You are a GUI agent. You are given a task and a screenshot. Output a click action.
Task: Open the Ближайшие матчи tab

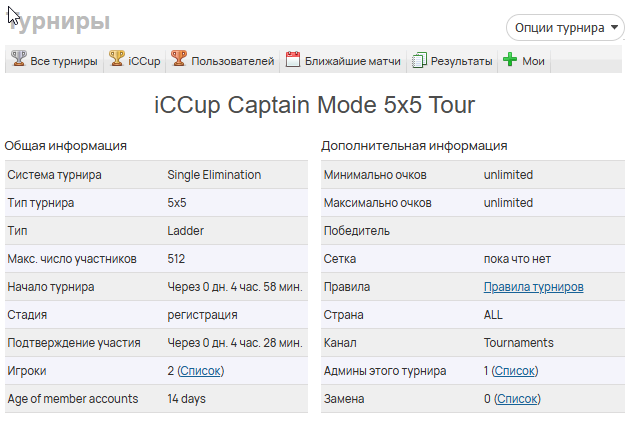(x=343, y=60)
